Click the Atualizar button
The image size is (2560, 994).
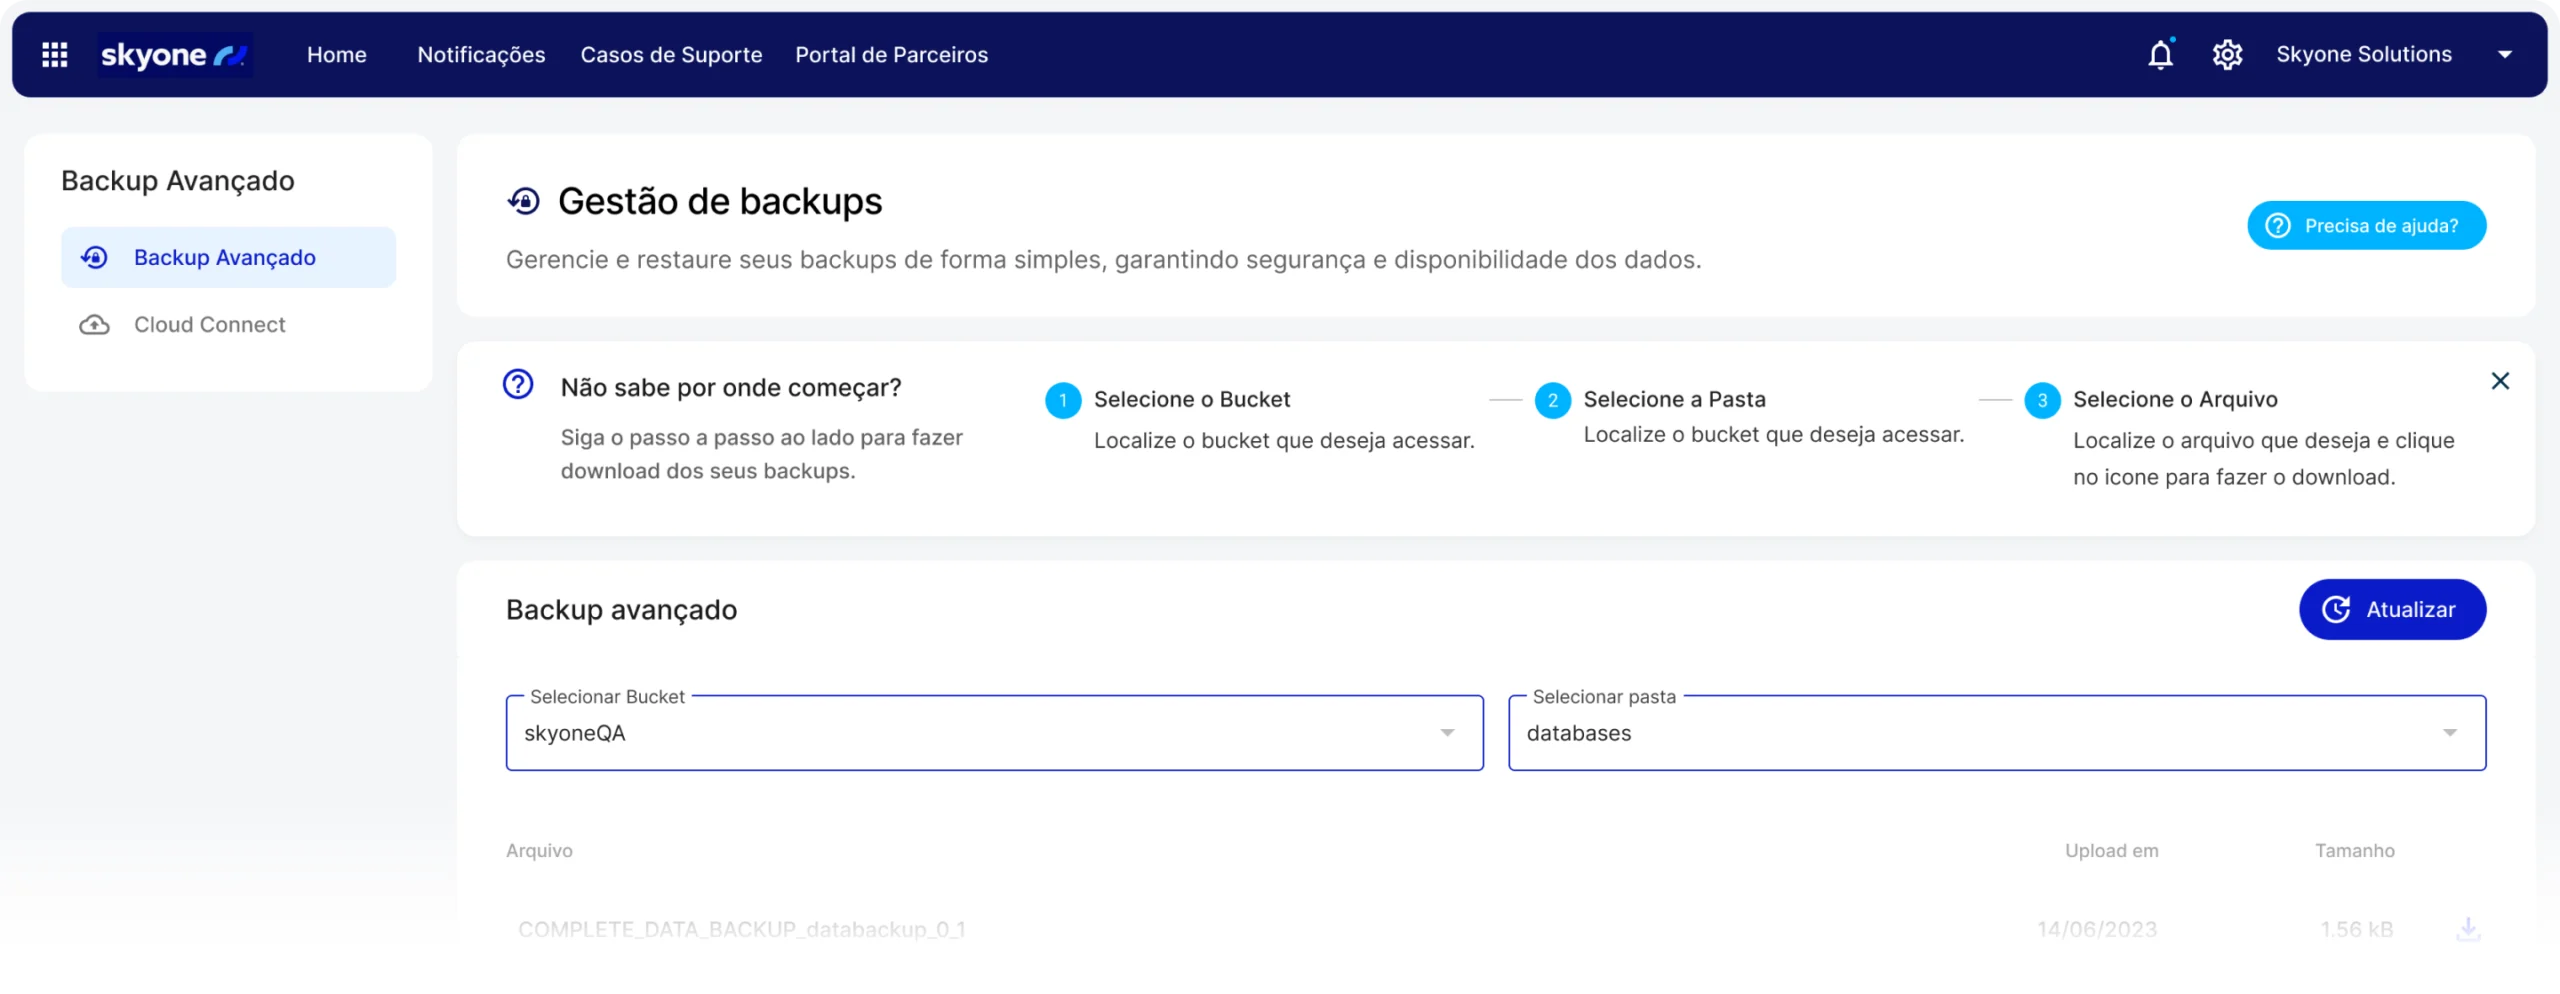[x=2392, y=609]
